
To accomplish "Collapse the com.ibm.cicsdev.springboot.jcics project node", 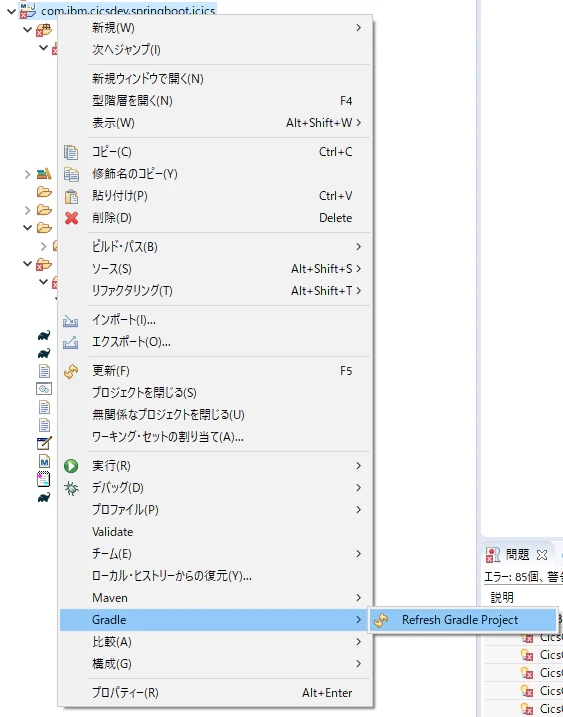I will click(12, 11).
